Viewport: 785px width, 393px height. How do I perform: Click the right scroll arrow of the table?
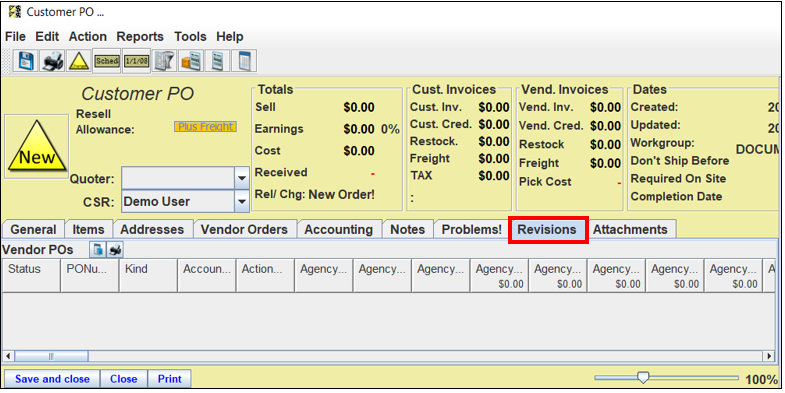(769, 356)
